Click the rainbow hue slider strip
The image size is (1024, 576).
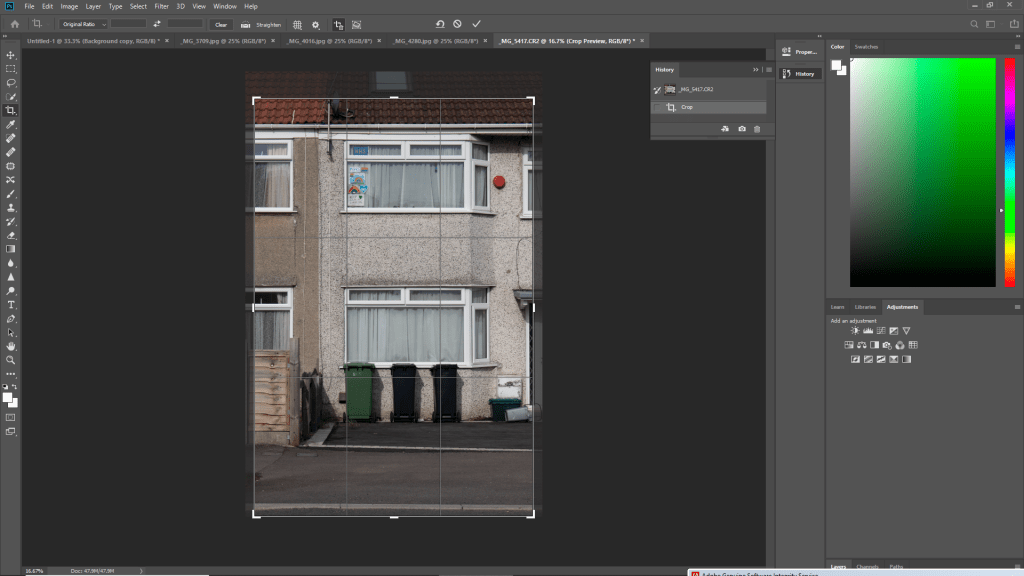point(1010,172)
